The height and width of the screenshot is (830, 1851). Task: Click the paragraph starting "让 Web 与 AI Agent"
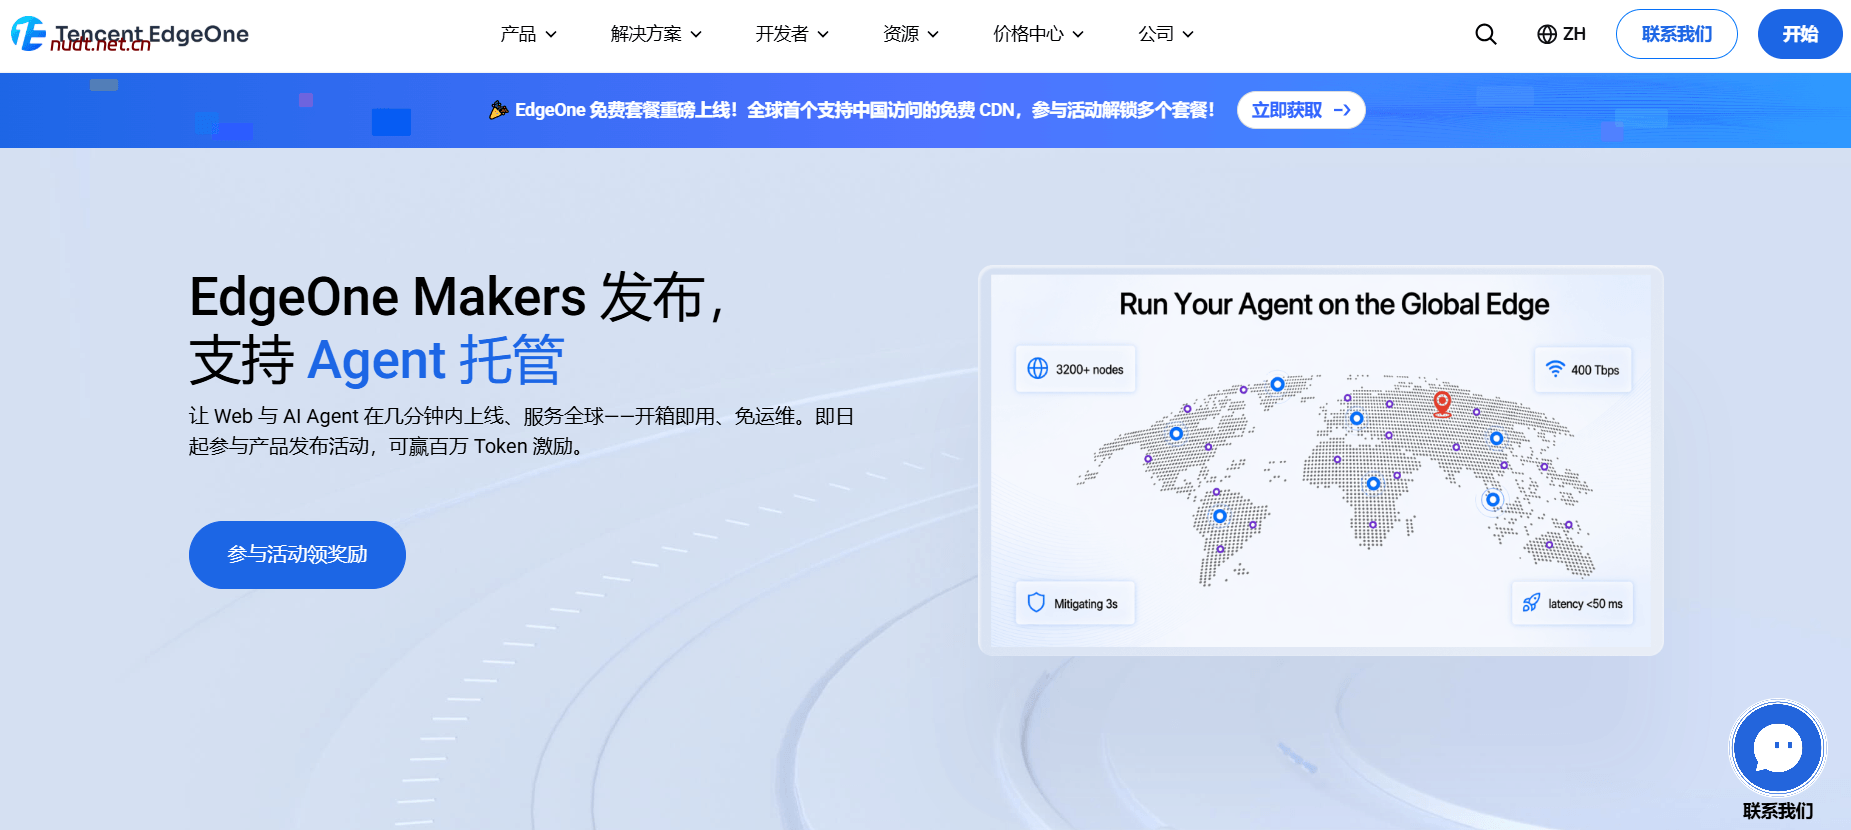point(521,431)
